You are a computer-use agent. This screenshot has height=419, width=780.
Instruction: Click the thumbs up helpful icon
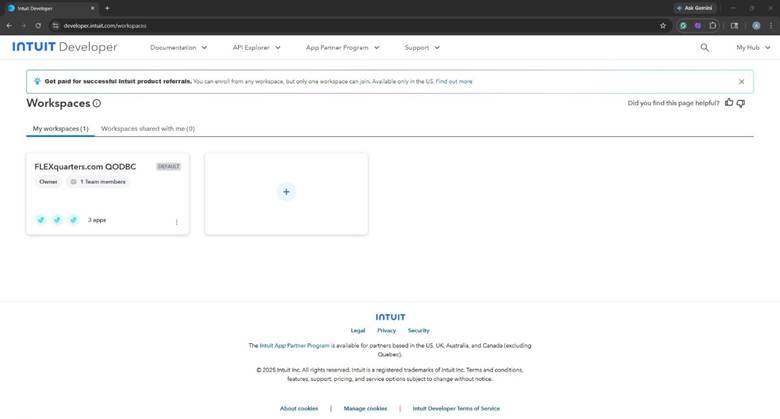[x=729, y=103]
